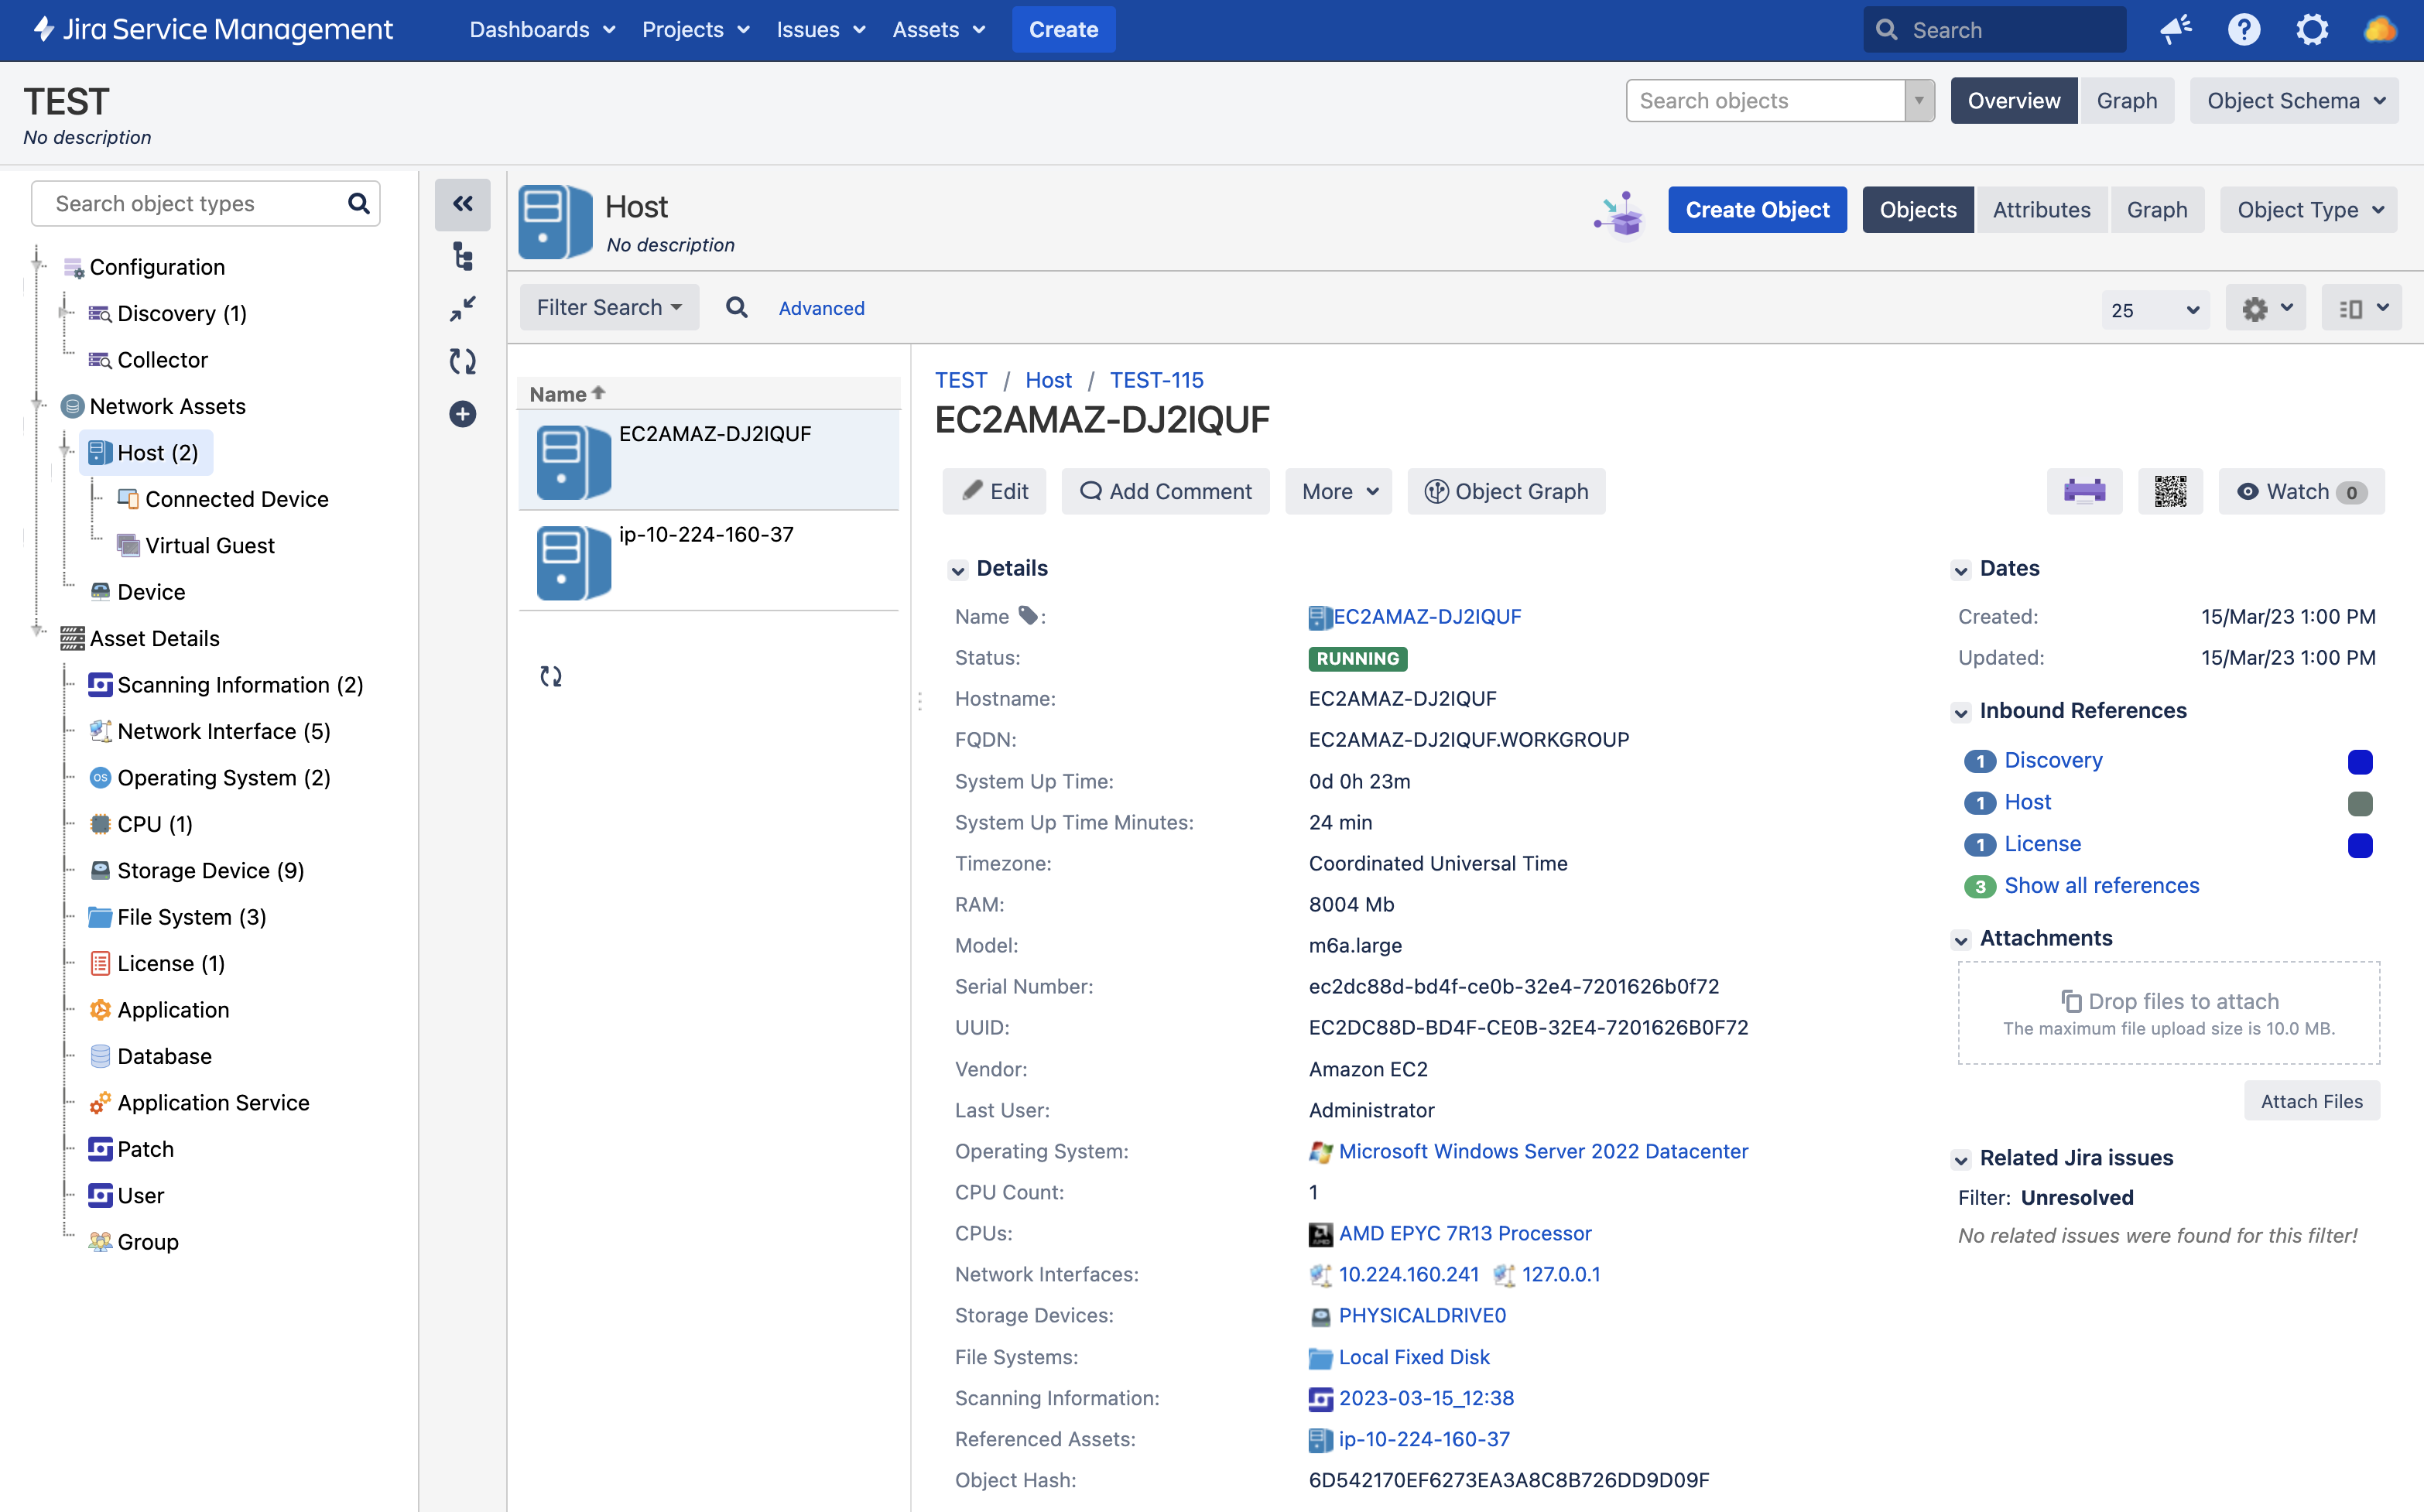Click the Create Object button
The image size is (2424, 1512).
coord(1757,210)
